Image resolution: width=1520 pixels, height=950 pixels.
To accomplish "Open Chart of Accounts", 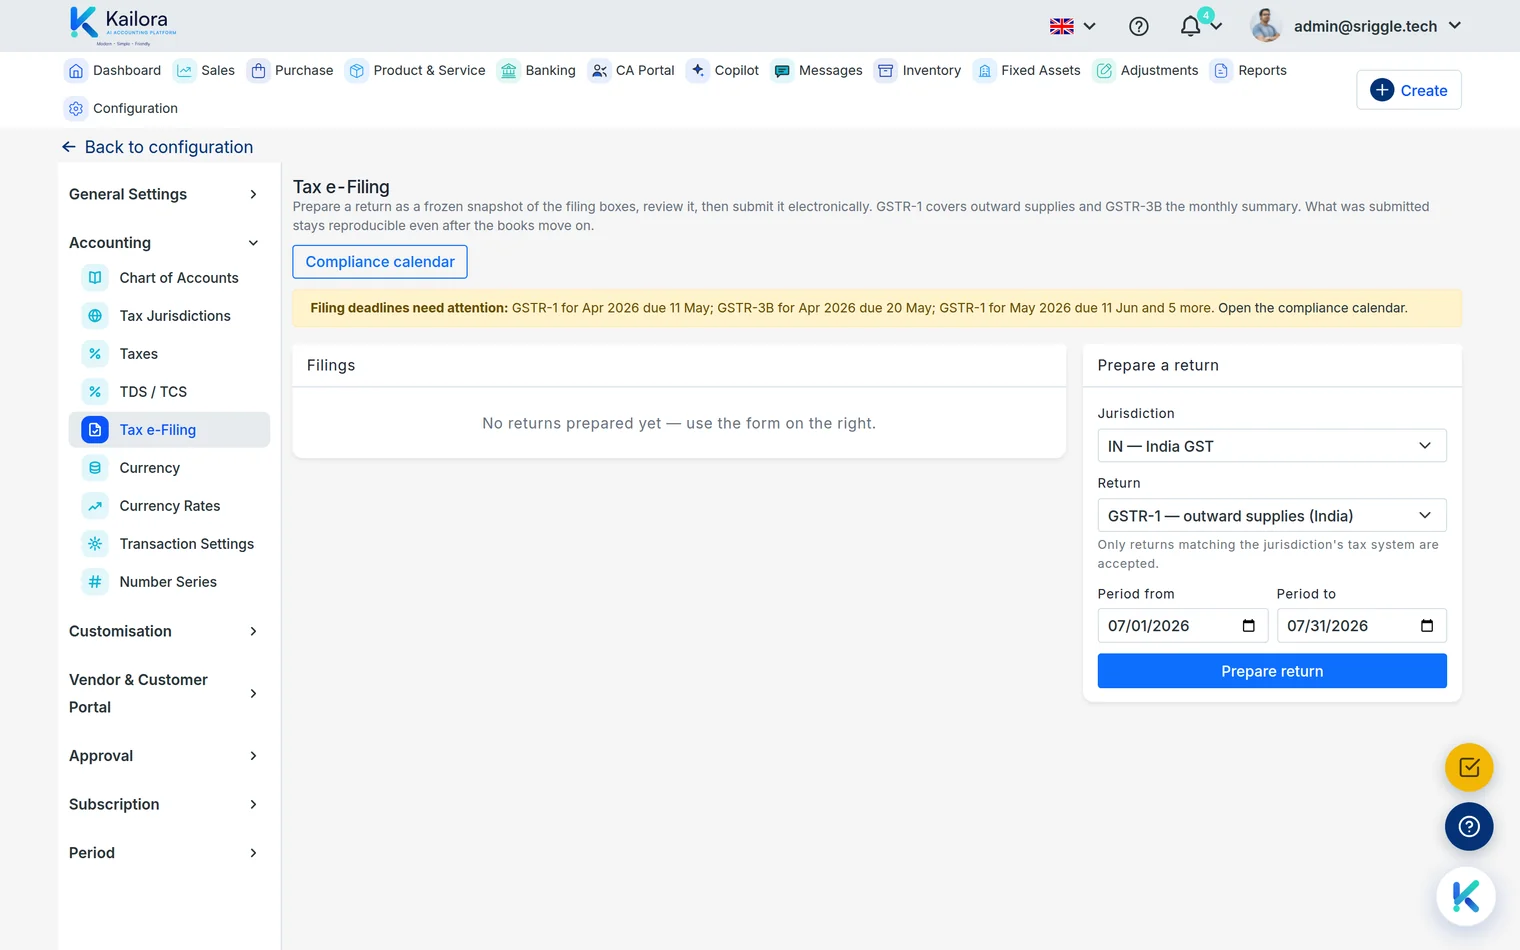I will click(170, 278).
